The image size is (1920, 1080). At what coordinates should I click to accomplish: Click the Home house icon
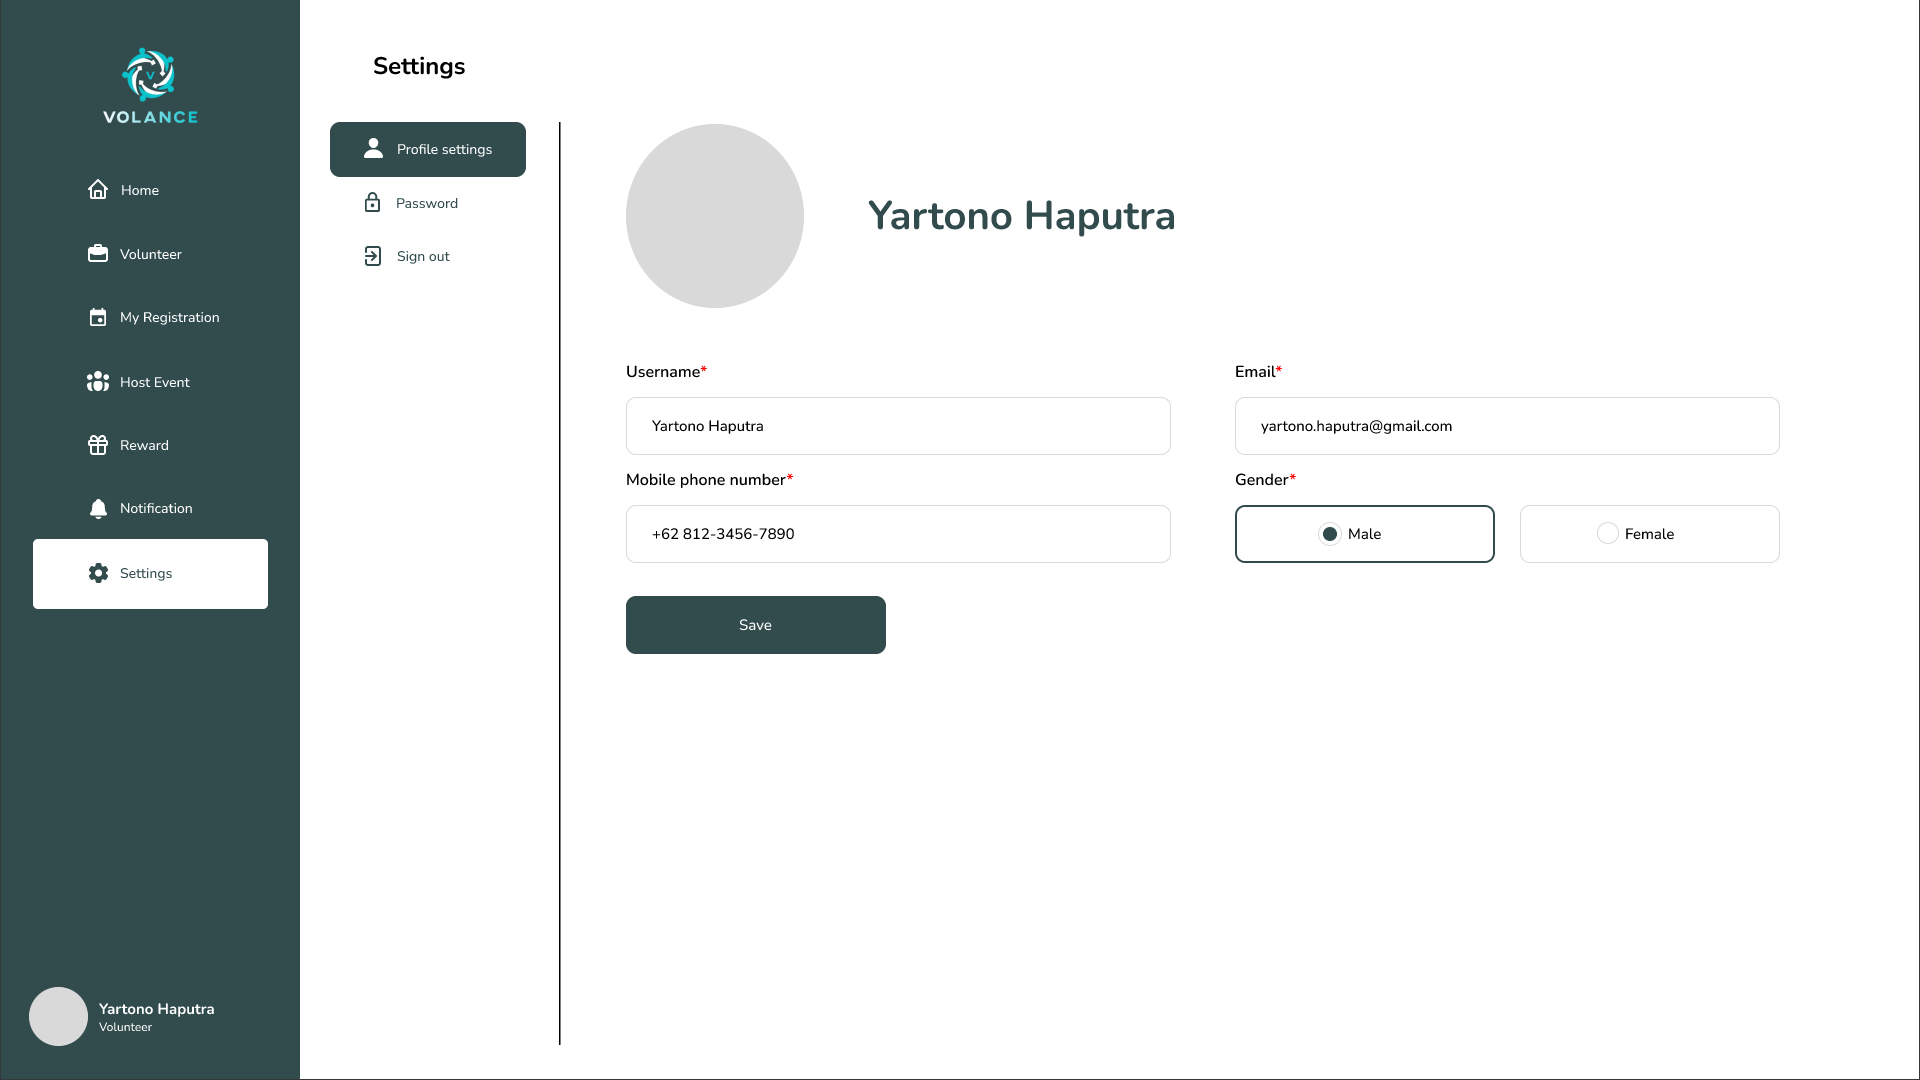98,190
